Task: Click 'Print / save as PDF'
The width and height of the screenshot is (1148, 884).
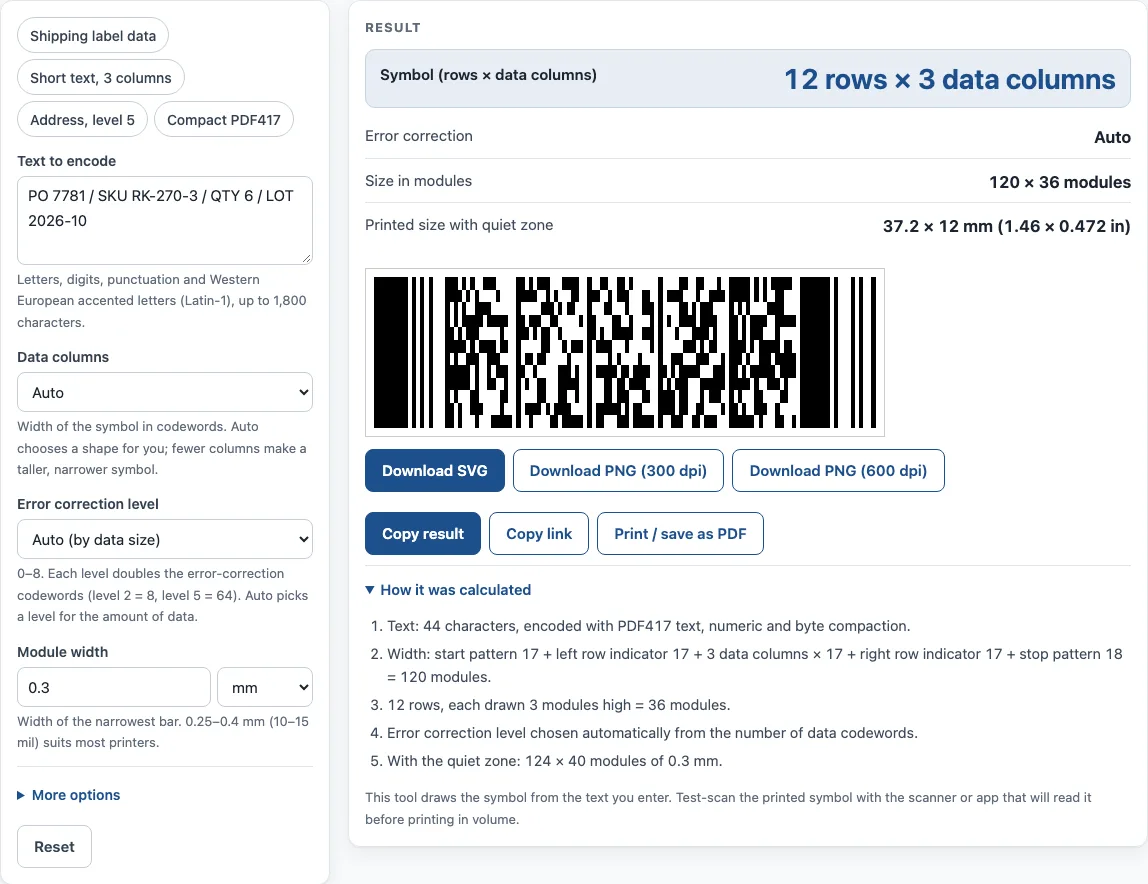Action: 680,534
